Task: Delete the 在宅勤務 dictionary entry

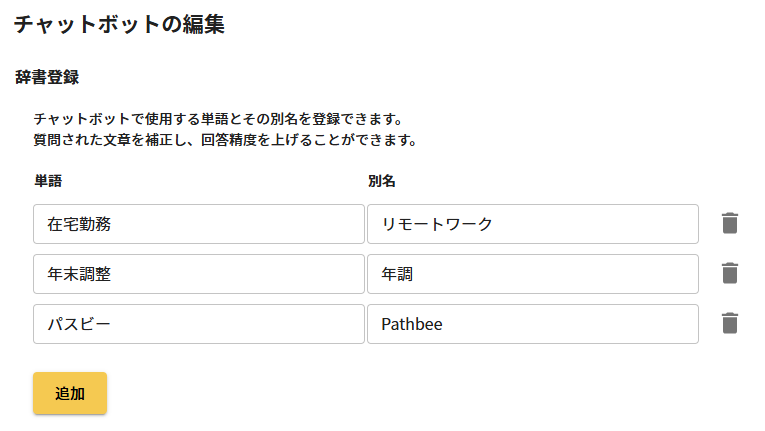Action: pos(730,223)
